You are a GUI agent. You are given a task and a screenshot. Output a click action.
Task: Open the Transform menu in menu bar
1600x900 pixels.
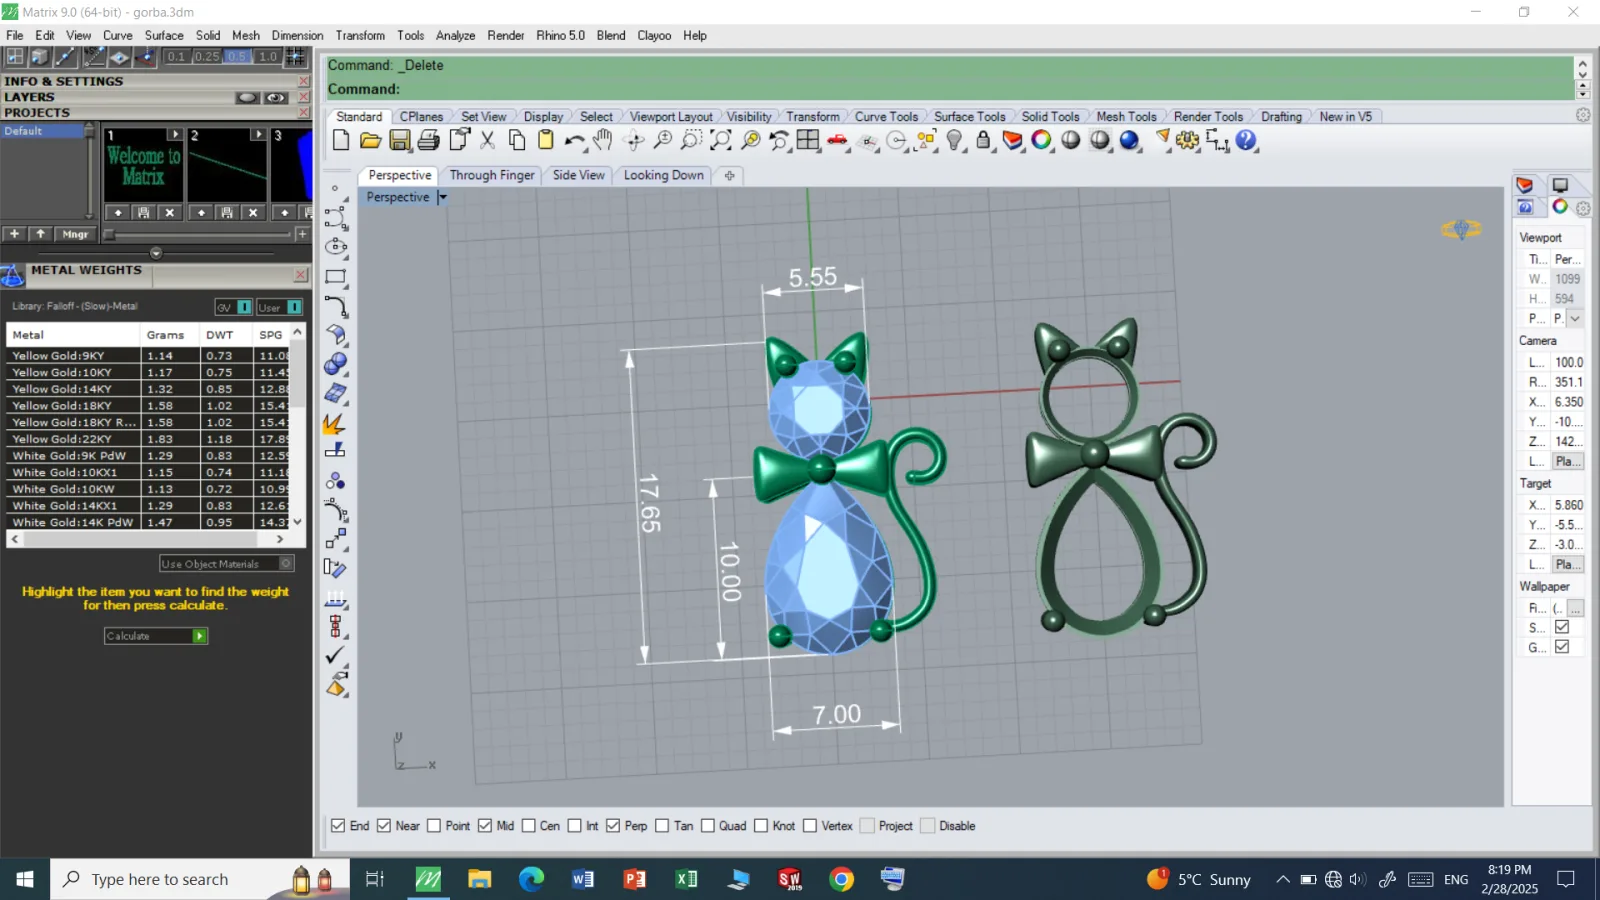[360, 35]
